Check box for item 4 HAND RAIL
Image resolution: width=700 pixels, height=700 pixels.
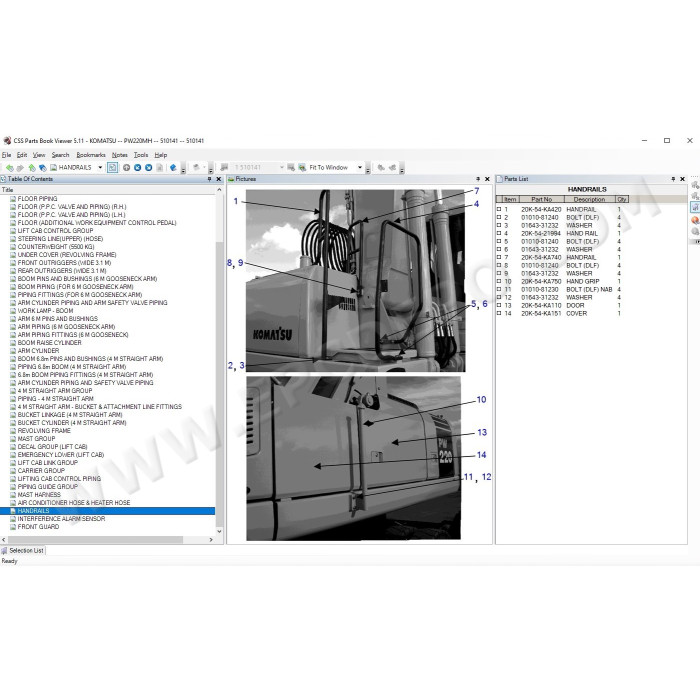click(x=499, y=233)
